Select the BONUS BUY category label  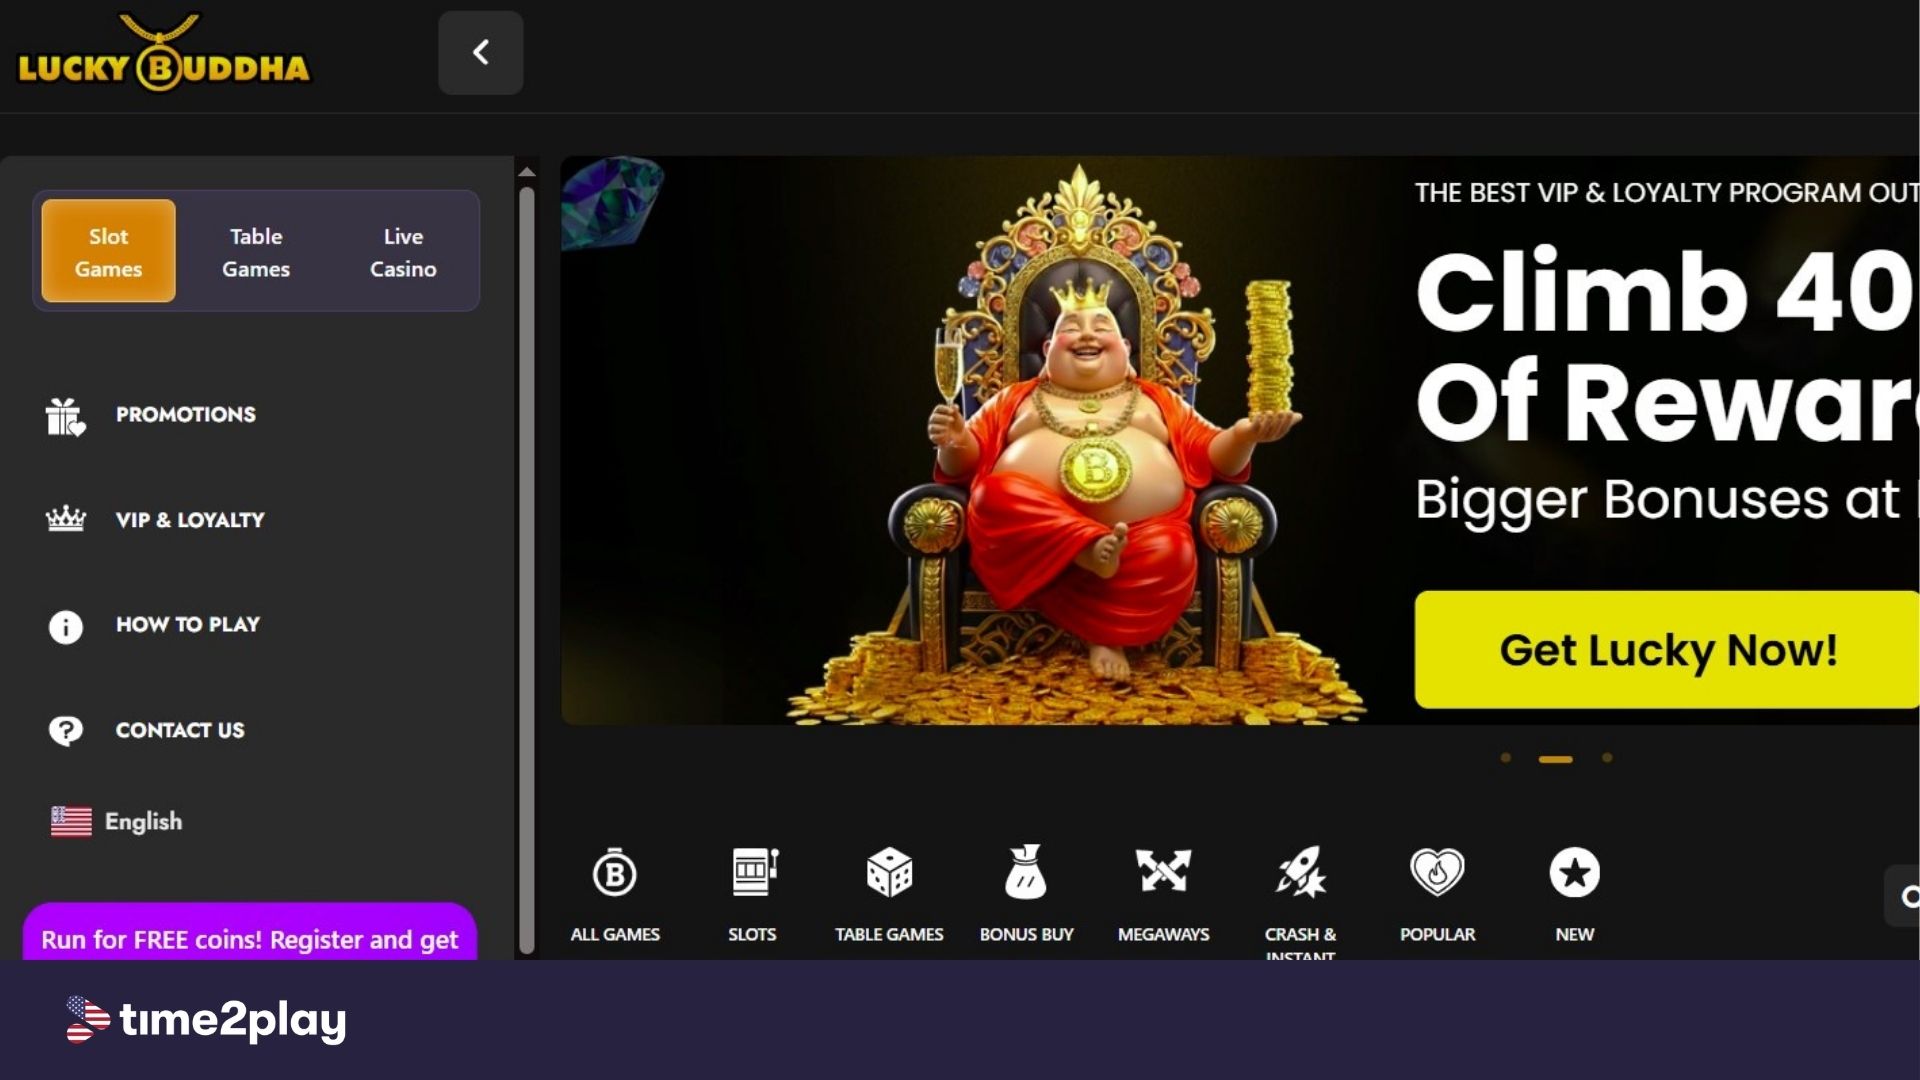[1026, 934]
